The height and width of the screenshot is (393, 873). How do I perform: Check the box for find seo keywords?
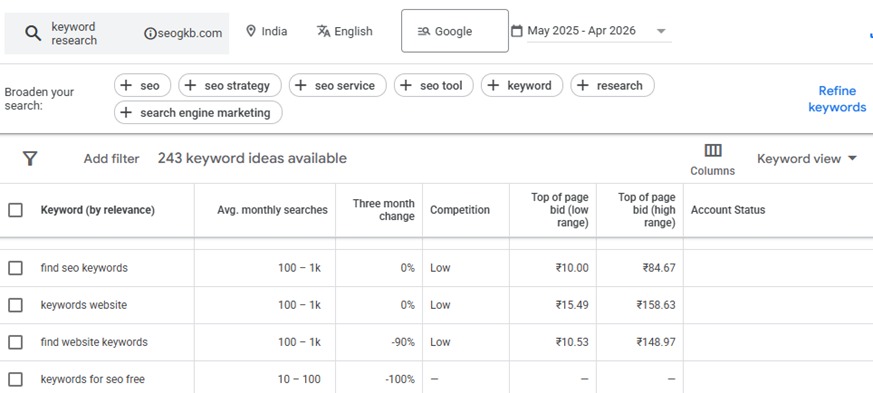16,268
